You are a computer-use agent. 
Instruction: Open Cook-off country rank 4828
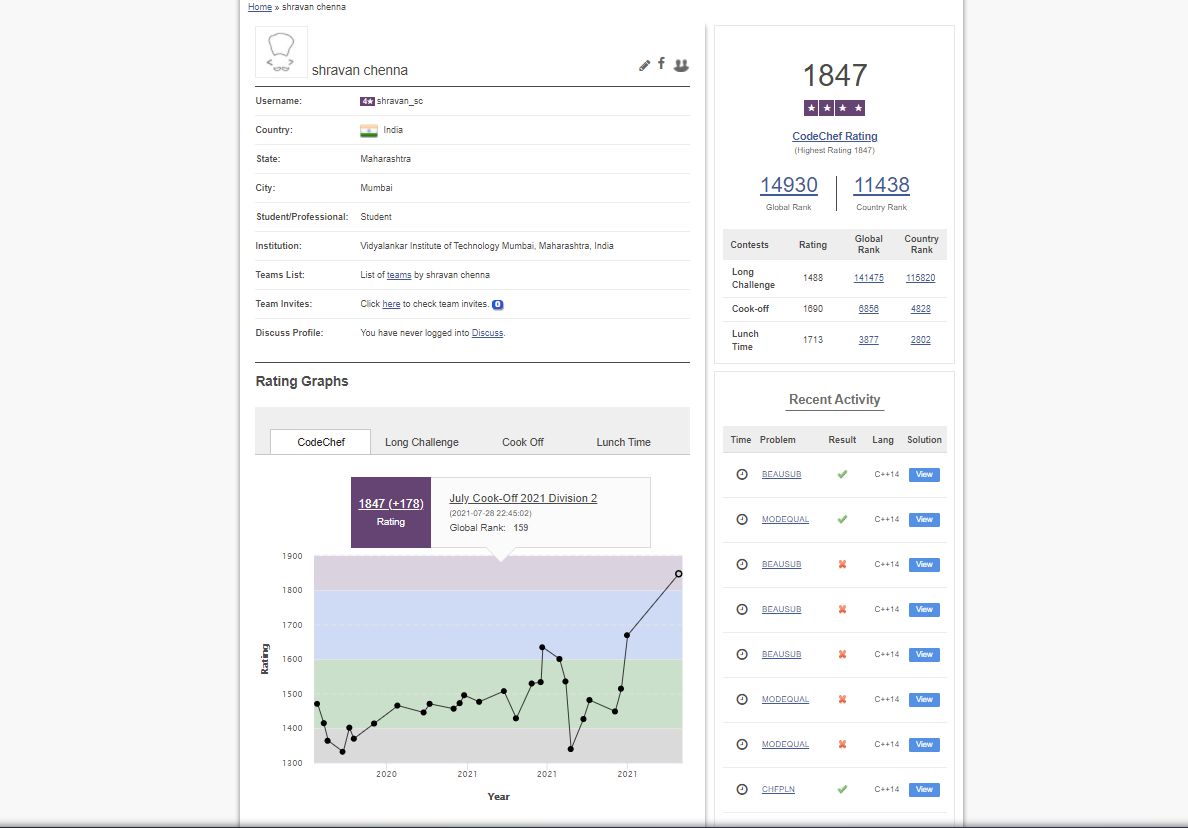921,309
